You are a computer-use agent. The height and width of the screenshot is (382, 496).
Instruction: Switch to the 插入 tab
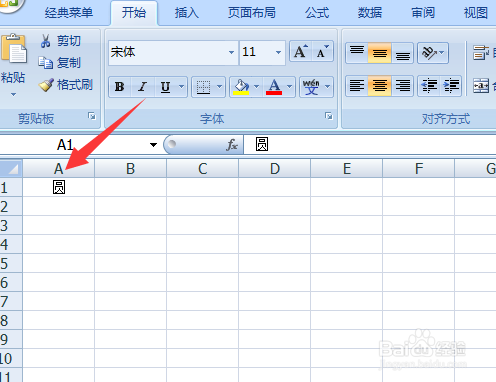[187, 13]
